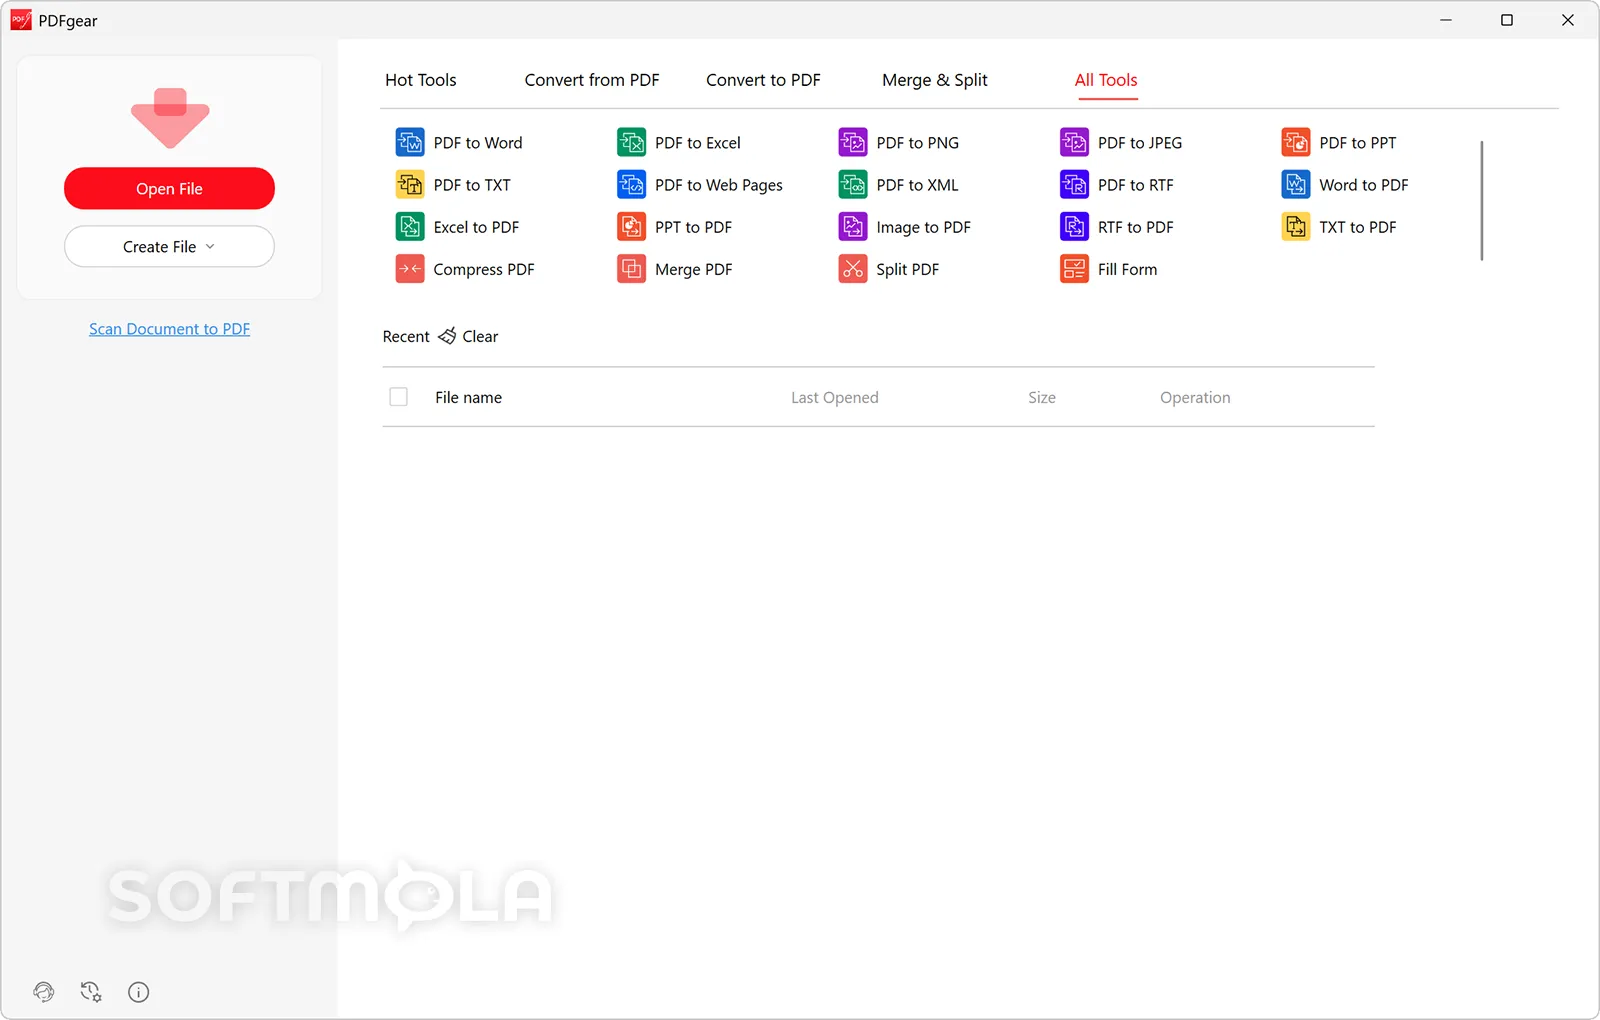
Task: Click the Fill Form icon
Action: point(1074,269)
